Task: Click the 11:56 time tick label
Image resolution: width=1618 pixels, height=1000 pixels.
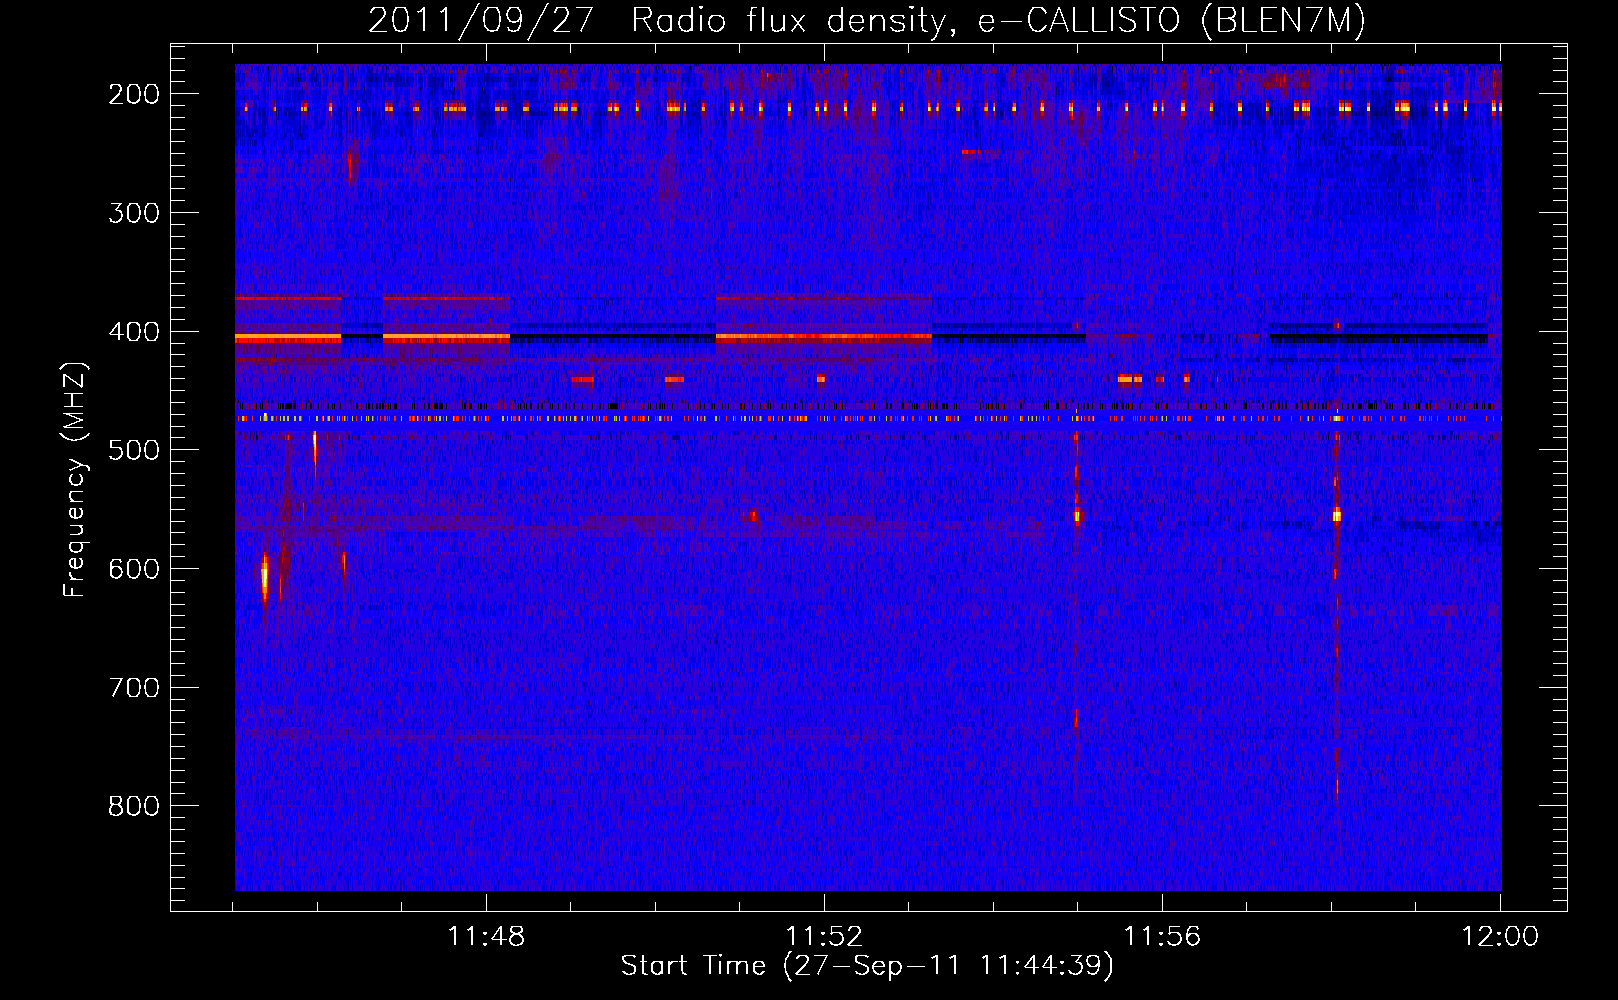Action: 1162,937
